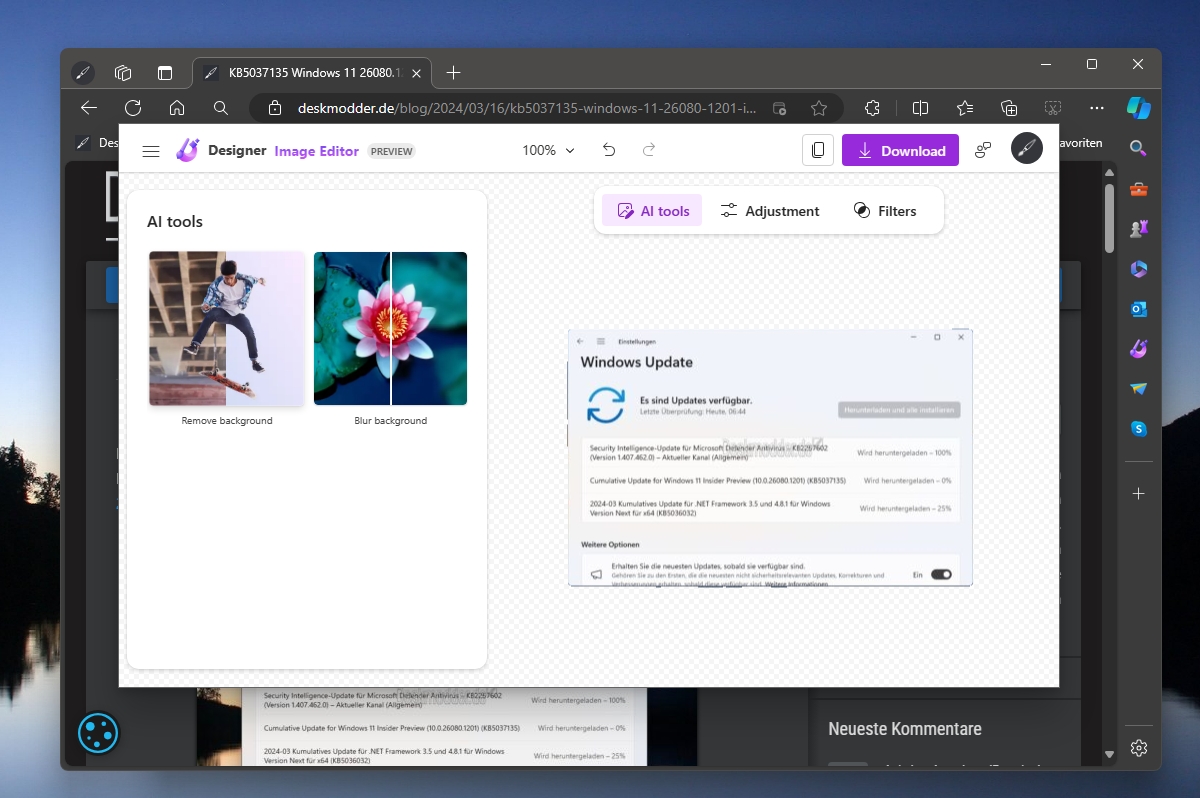
Task: Open the Extensions puzzle icon
Action: [872, 108]
